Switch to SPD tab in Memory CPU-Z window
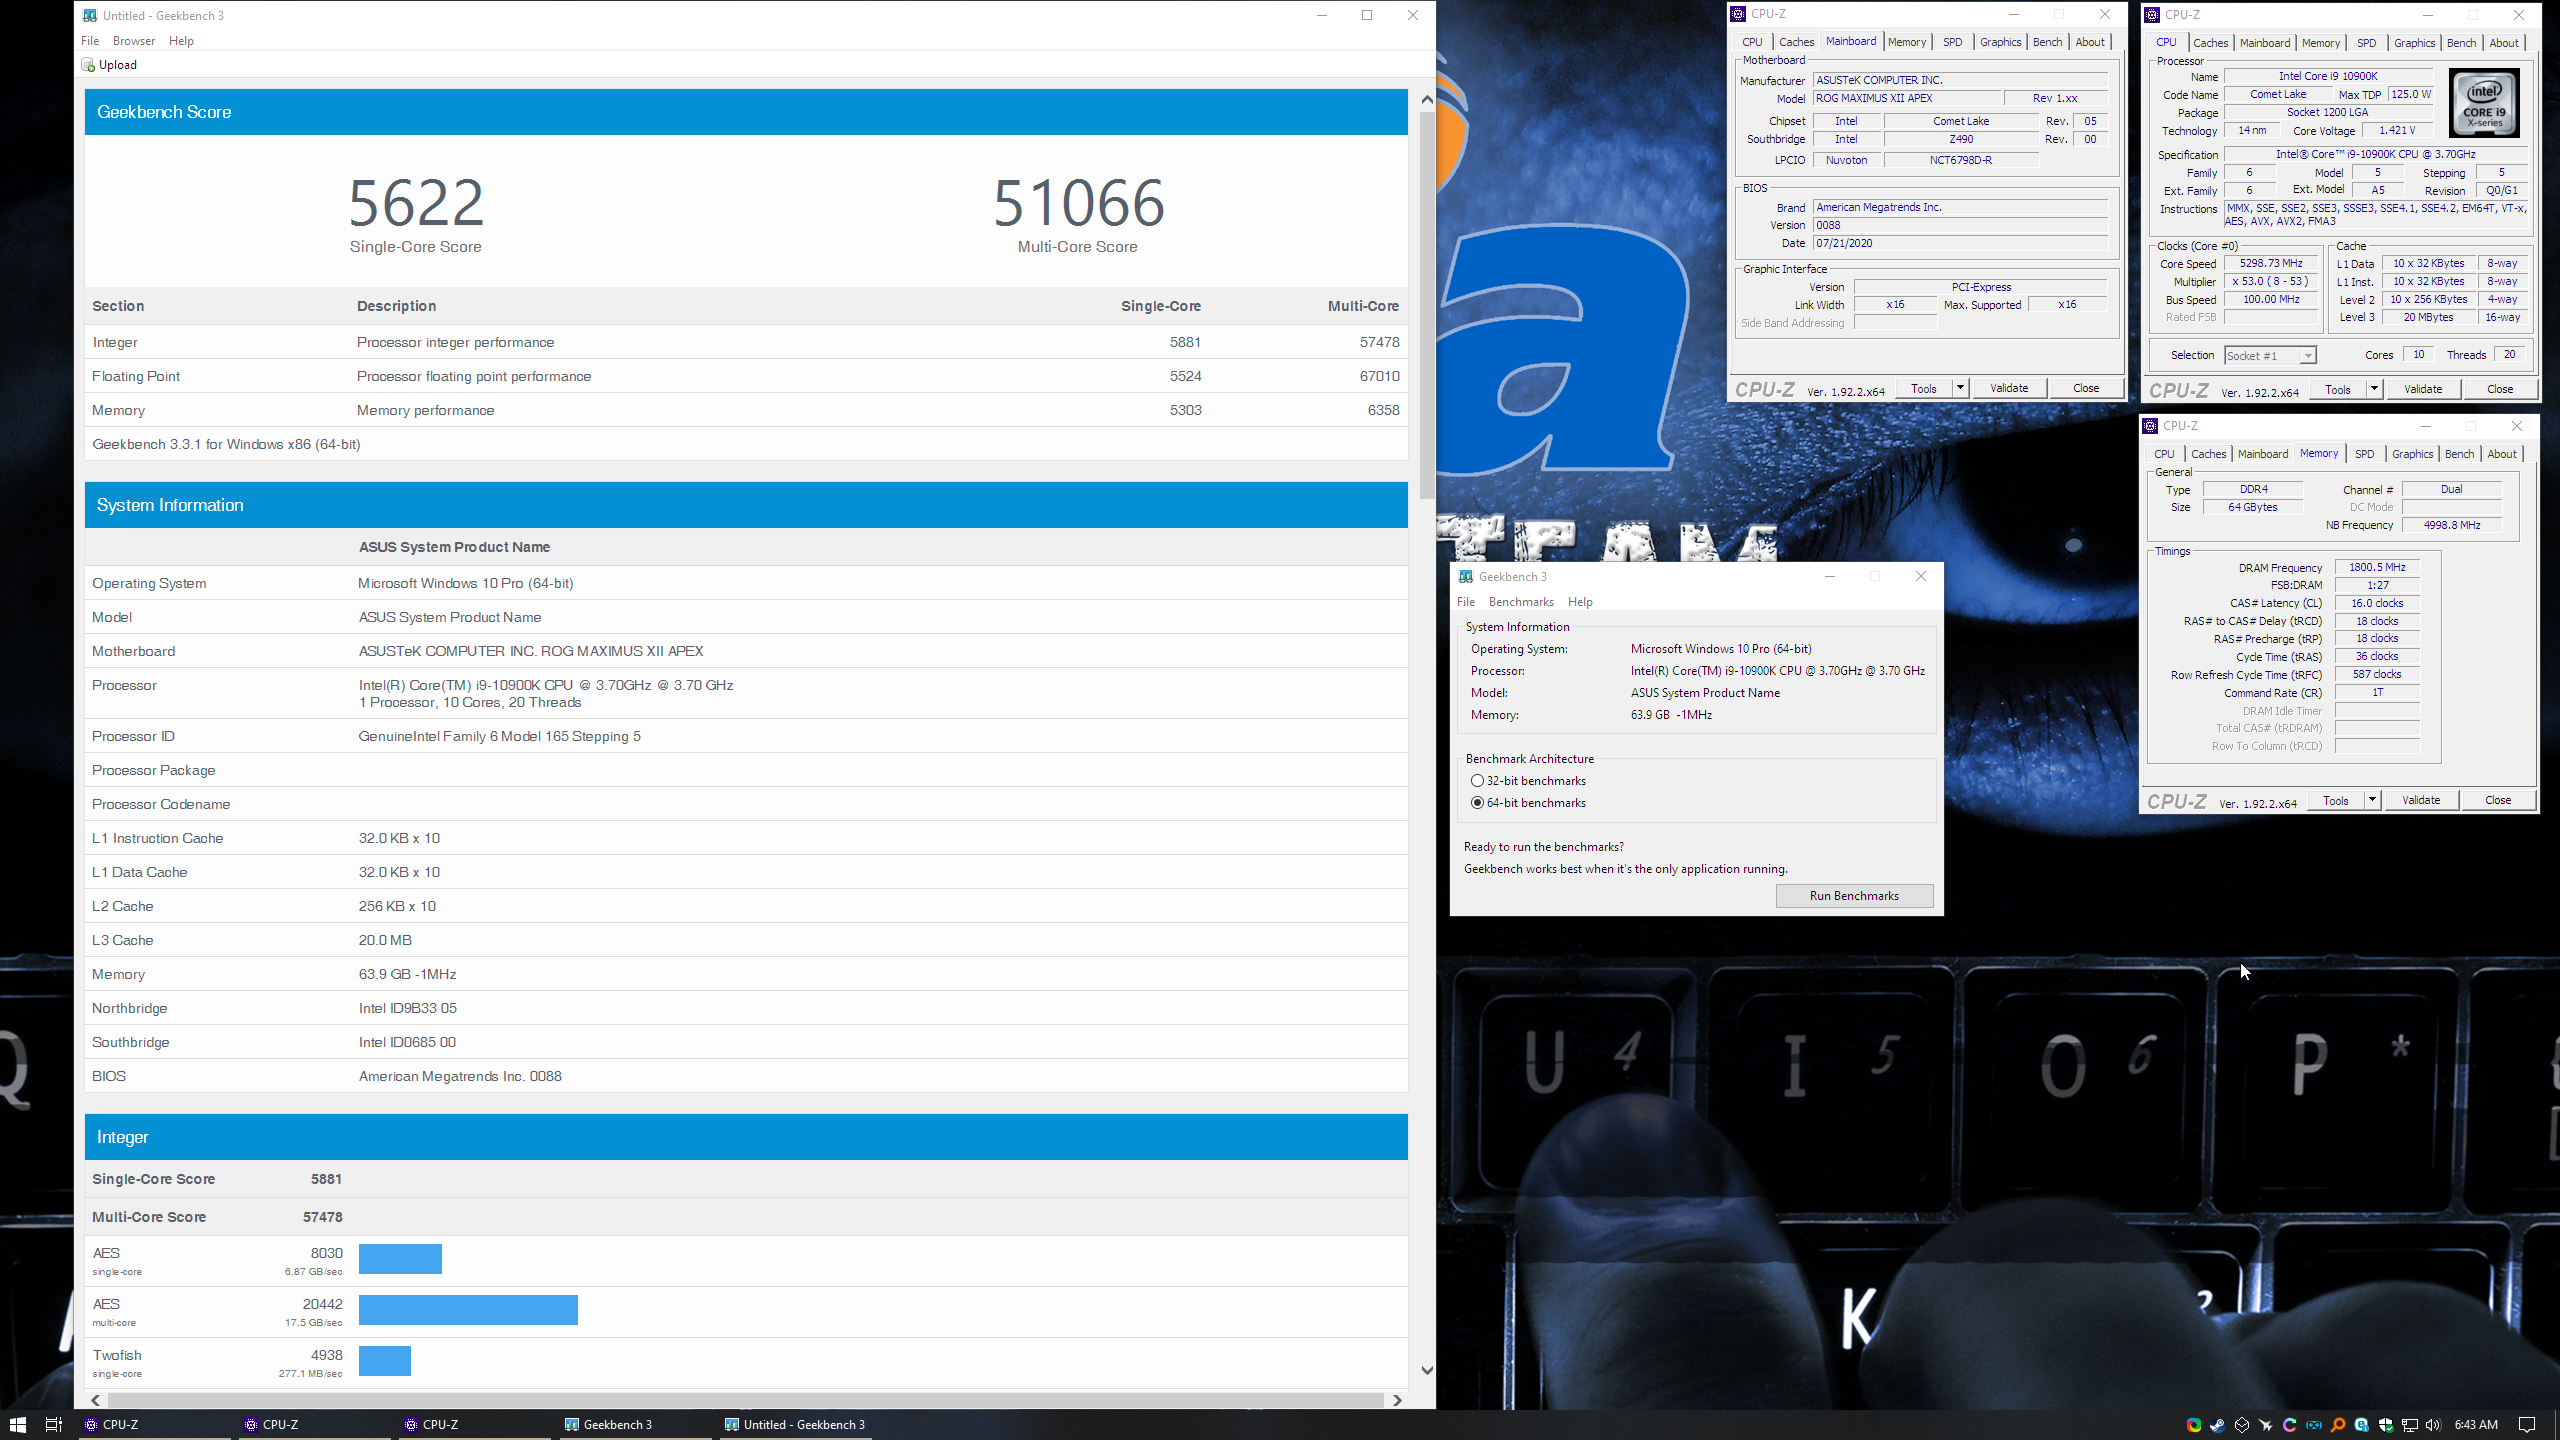This screenshot has height=1440, width=2560. (2364, 454)
